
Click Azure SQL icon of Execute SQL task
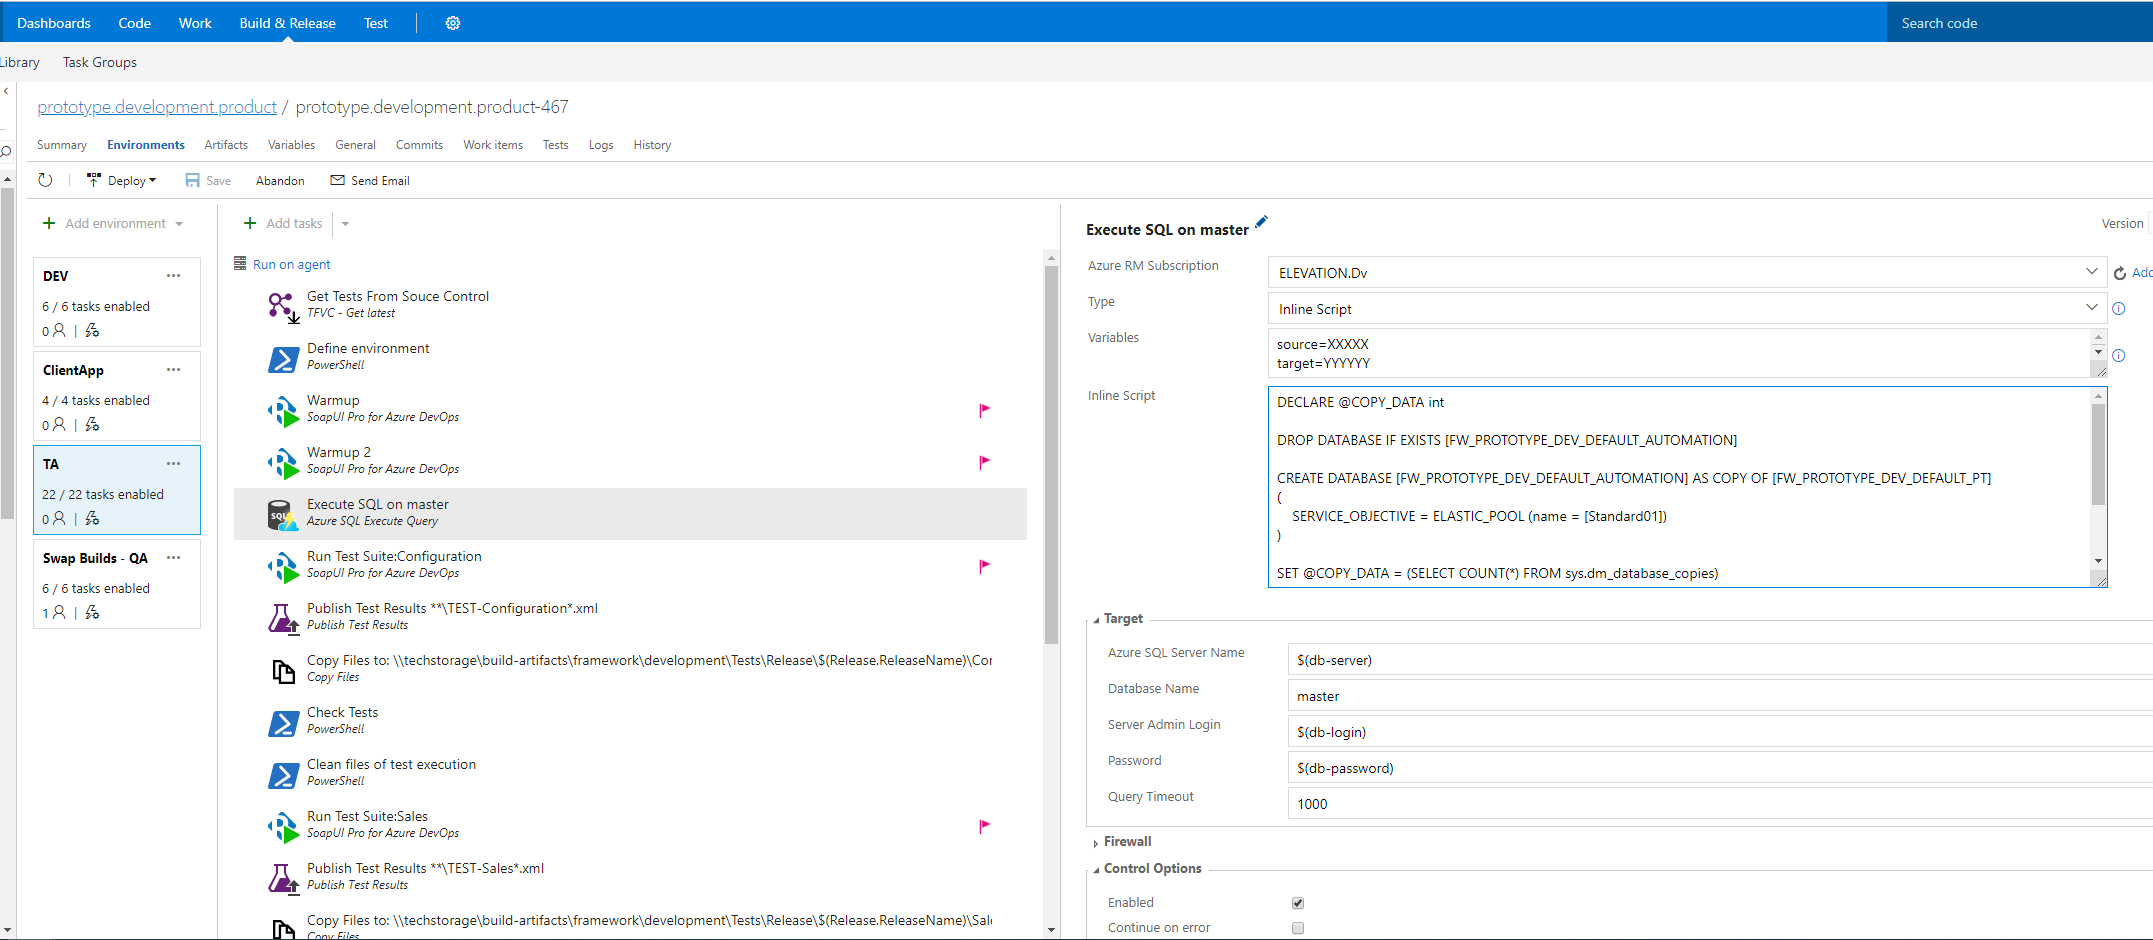283,514
